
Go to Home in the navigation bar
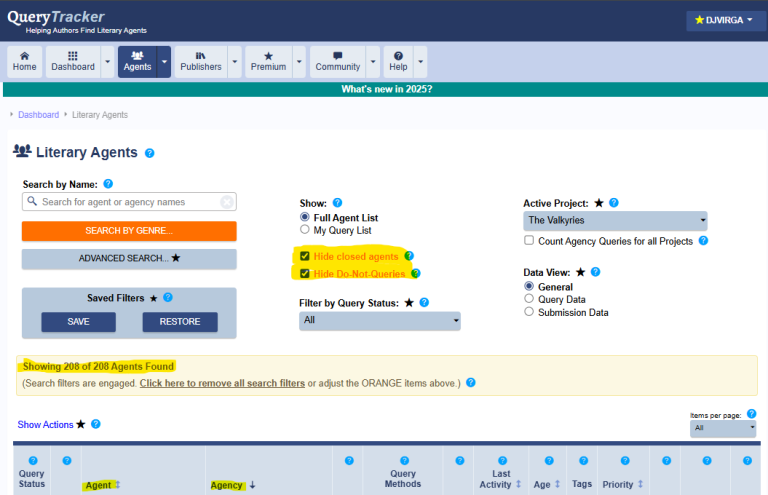pyautogui.click(x=24, y=62)
